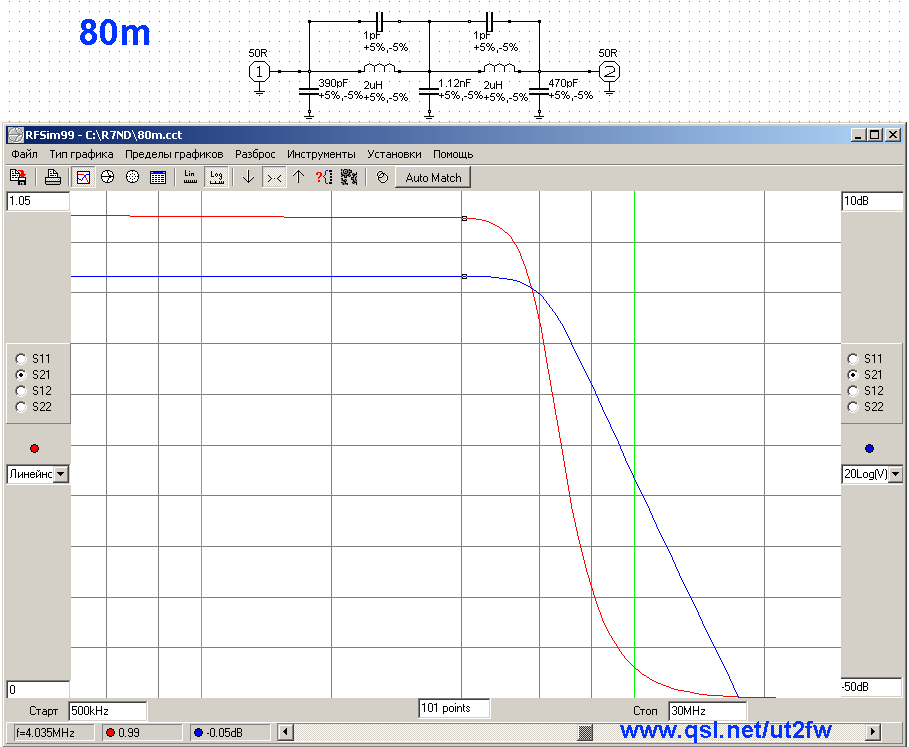Expand the 20Log(V) scale dropdown
Viewport: 909px width, 747px height.
point(896,474)
